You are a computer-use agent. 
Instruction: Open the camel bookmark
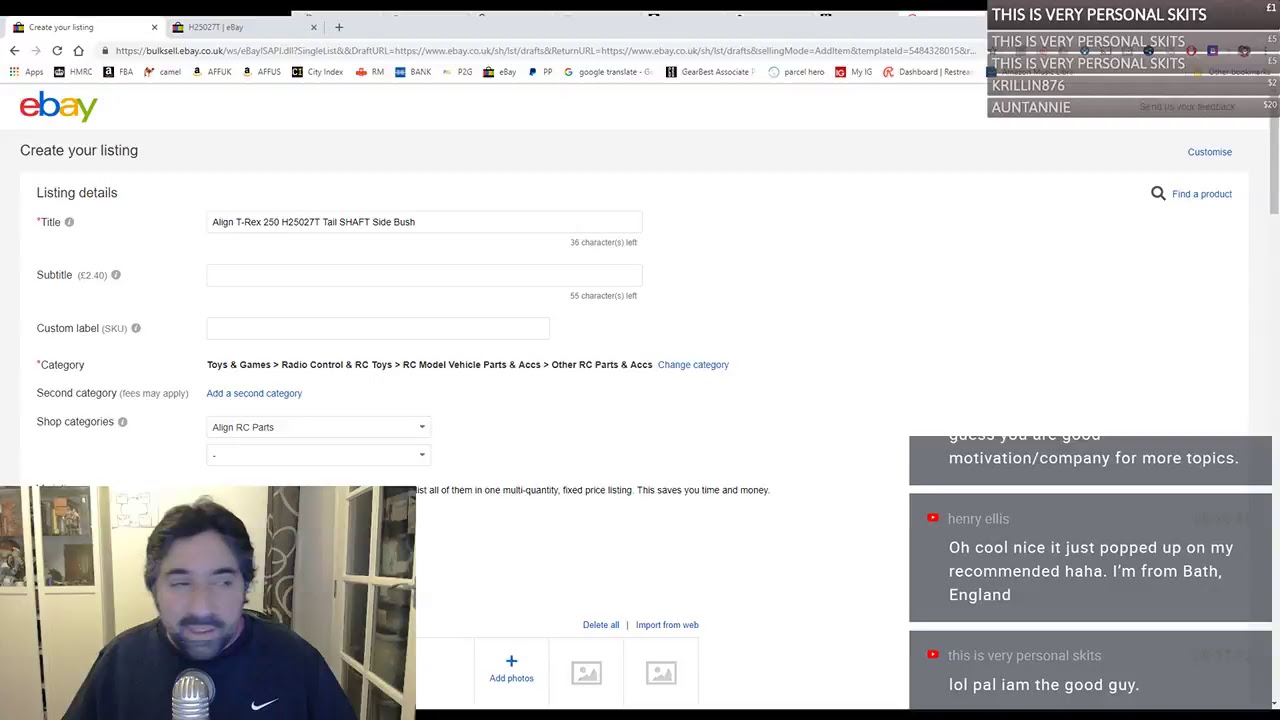click(x=162, y=72)
